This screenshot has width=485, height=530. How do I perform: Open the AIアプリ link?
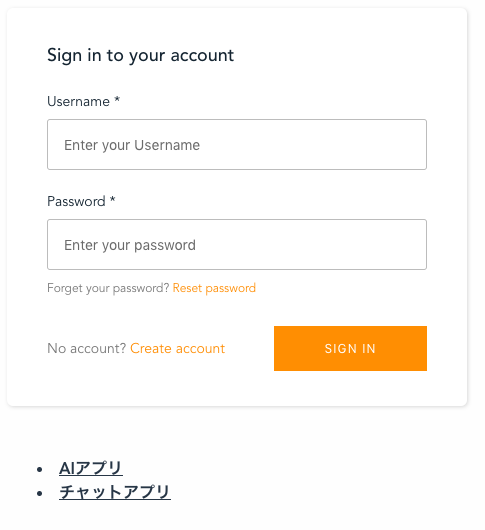[x=91, y=468]
